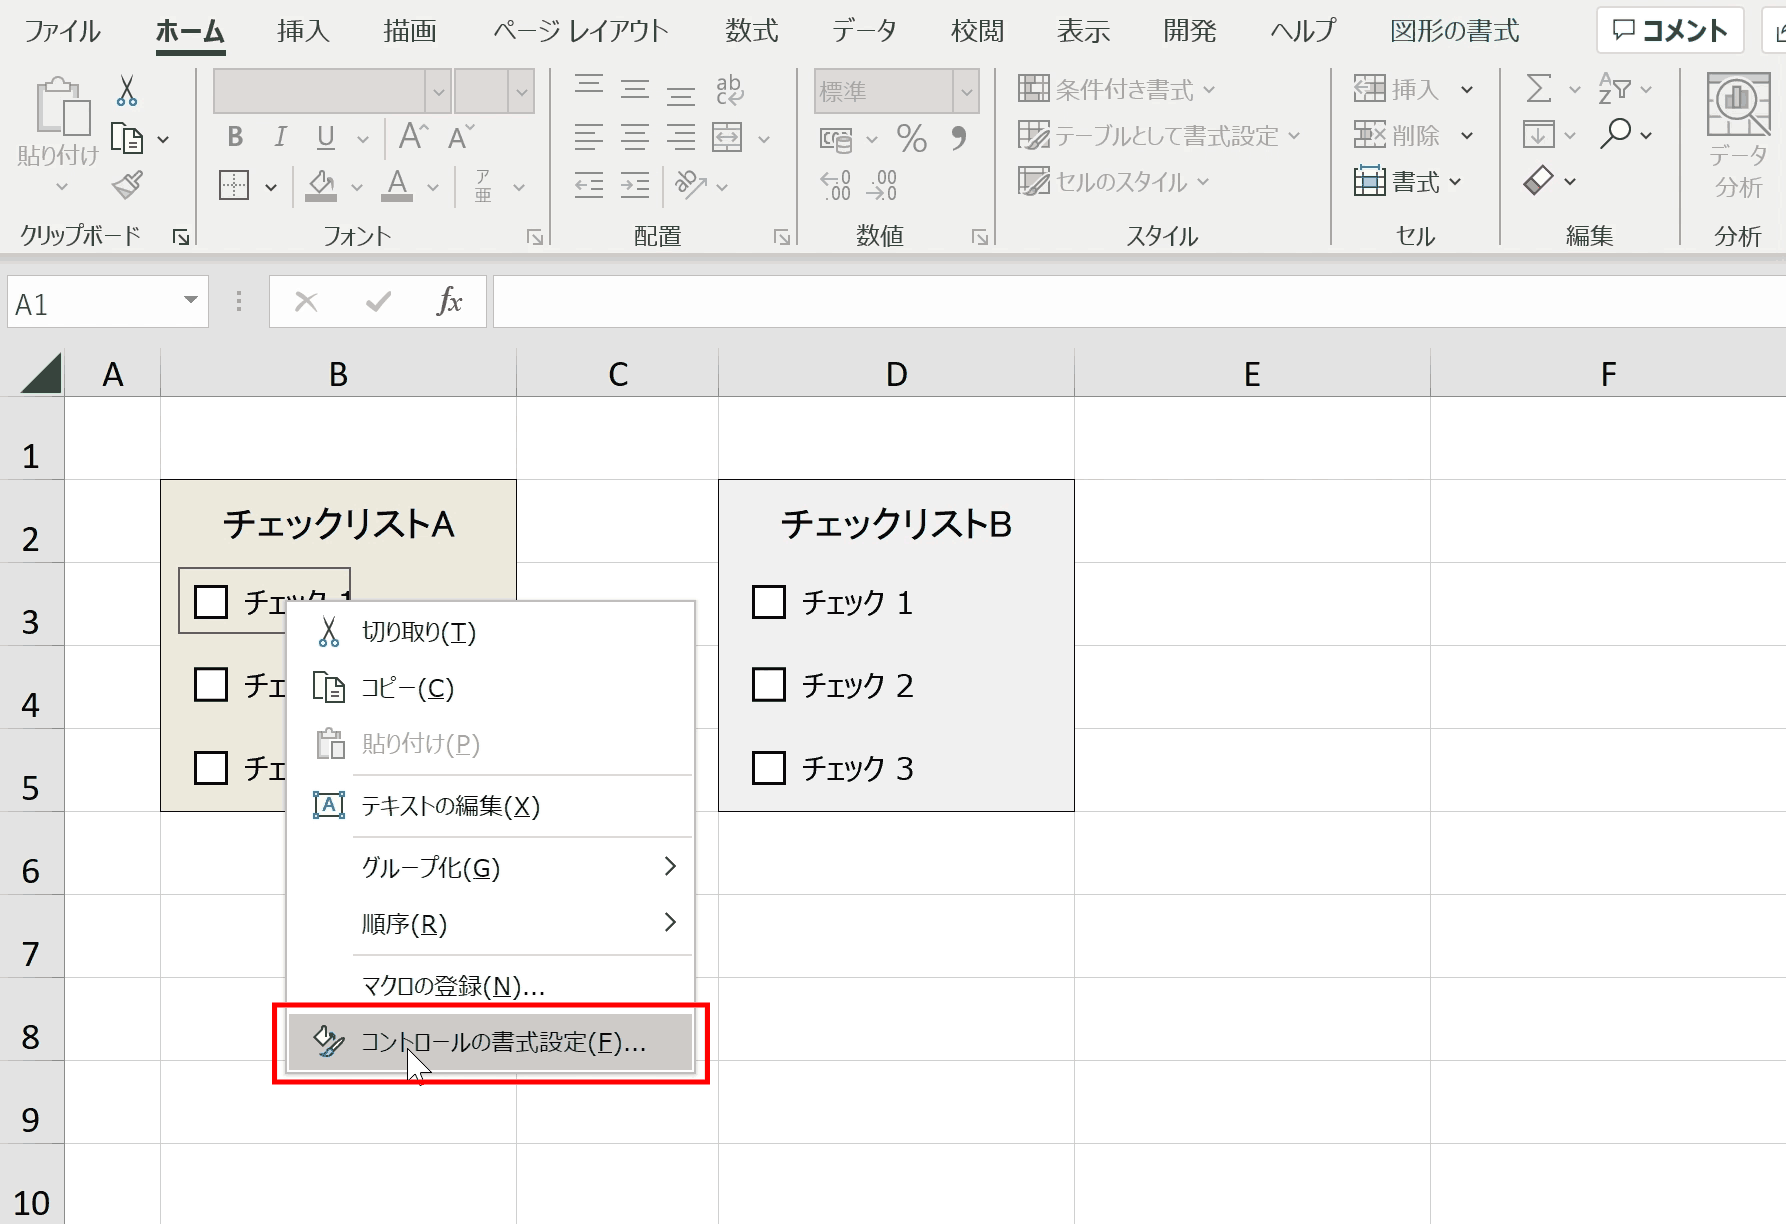
Task: Increase font size with the larger A icon
Action: tap(413, 136)
